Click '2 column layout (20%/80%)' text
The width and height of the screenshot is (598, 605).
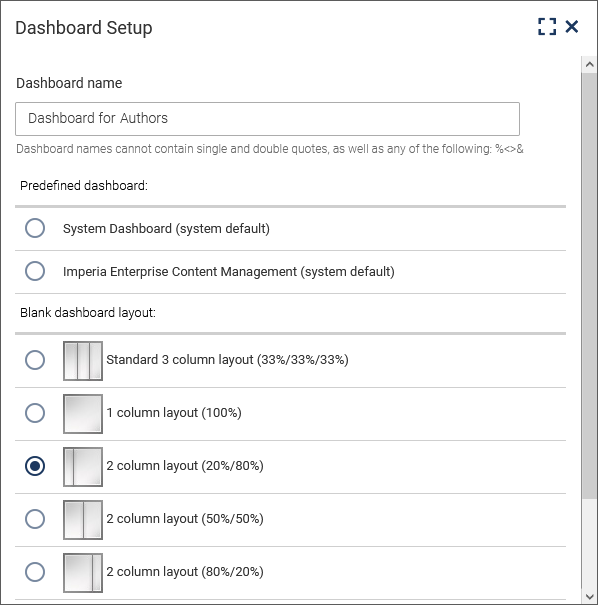[x=185, y=466]
